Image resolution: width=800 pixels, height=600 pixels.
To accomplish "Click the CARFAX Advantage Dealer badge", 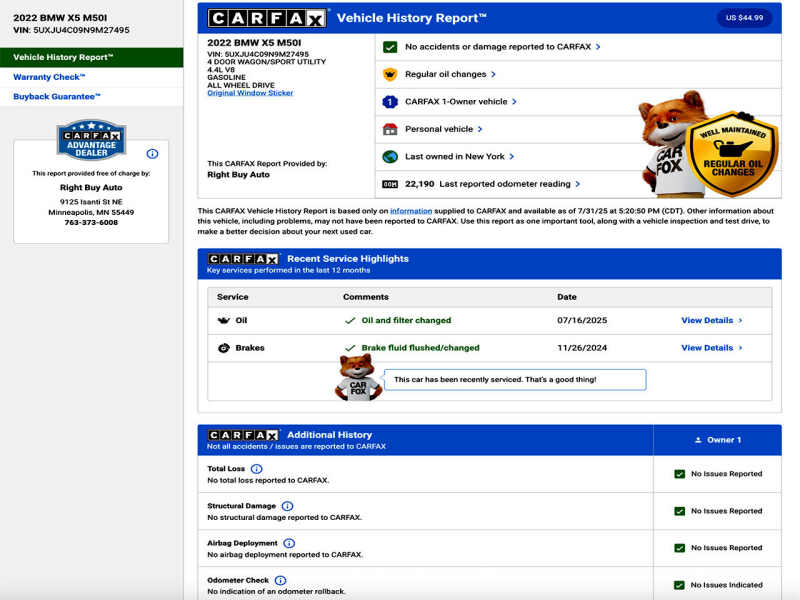I will coord(91,139).
